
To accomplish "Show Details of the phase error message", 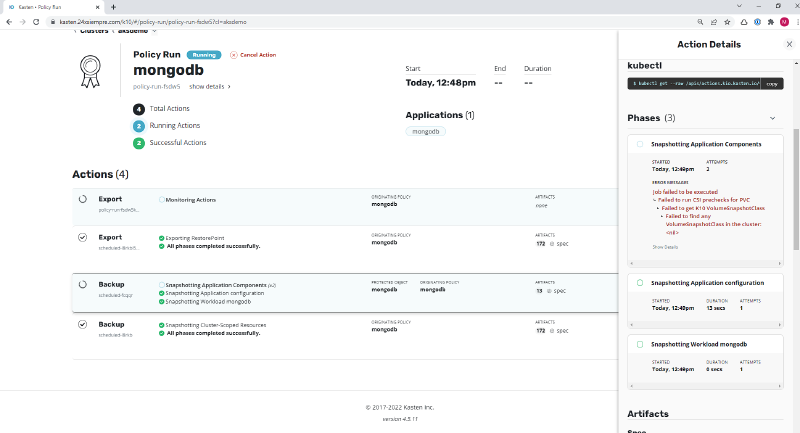I will pyautogui.click(x=665, y=247).
